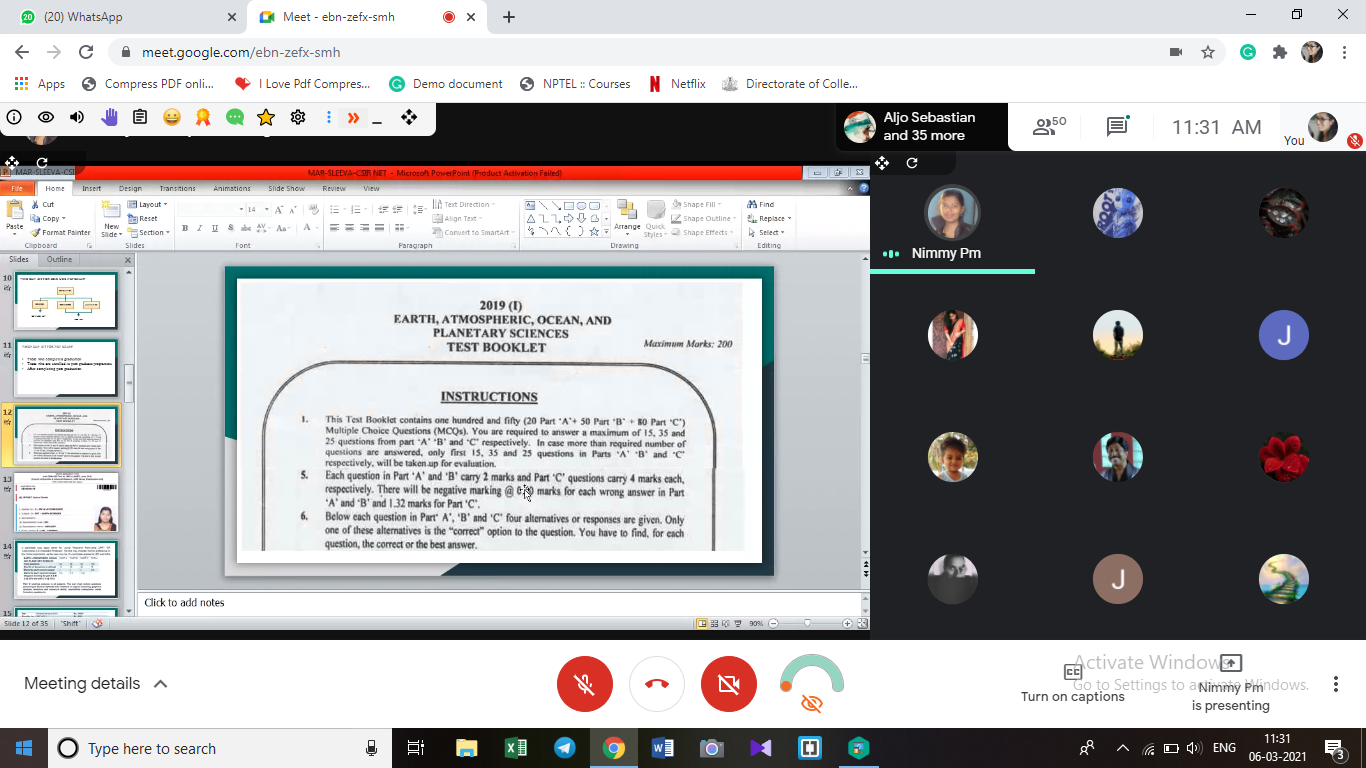1366x768 pixels.
Task: Open the chat messages panel
Action: (1117, 127)
